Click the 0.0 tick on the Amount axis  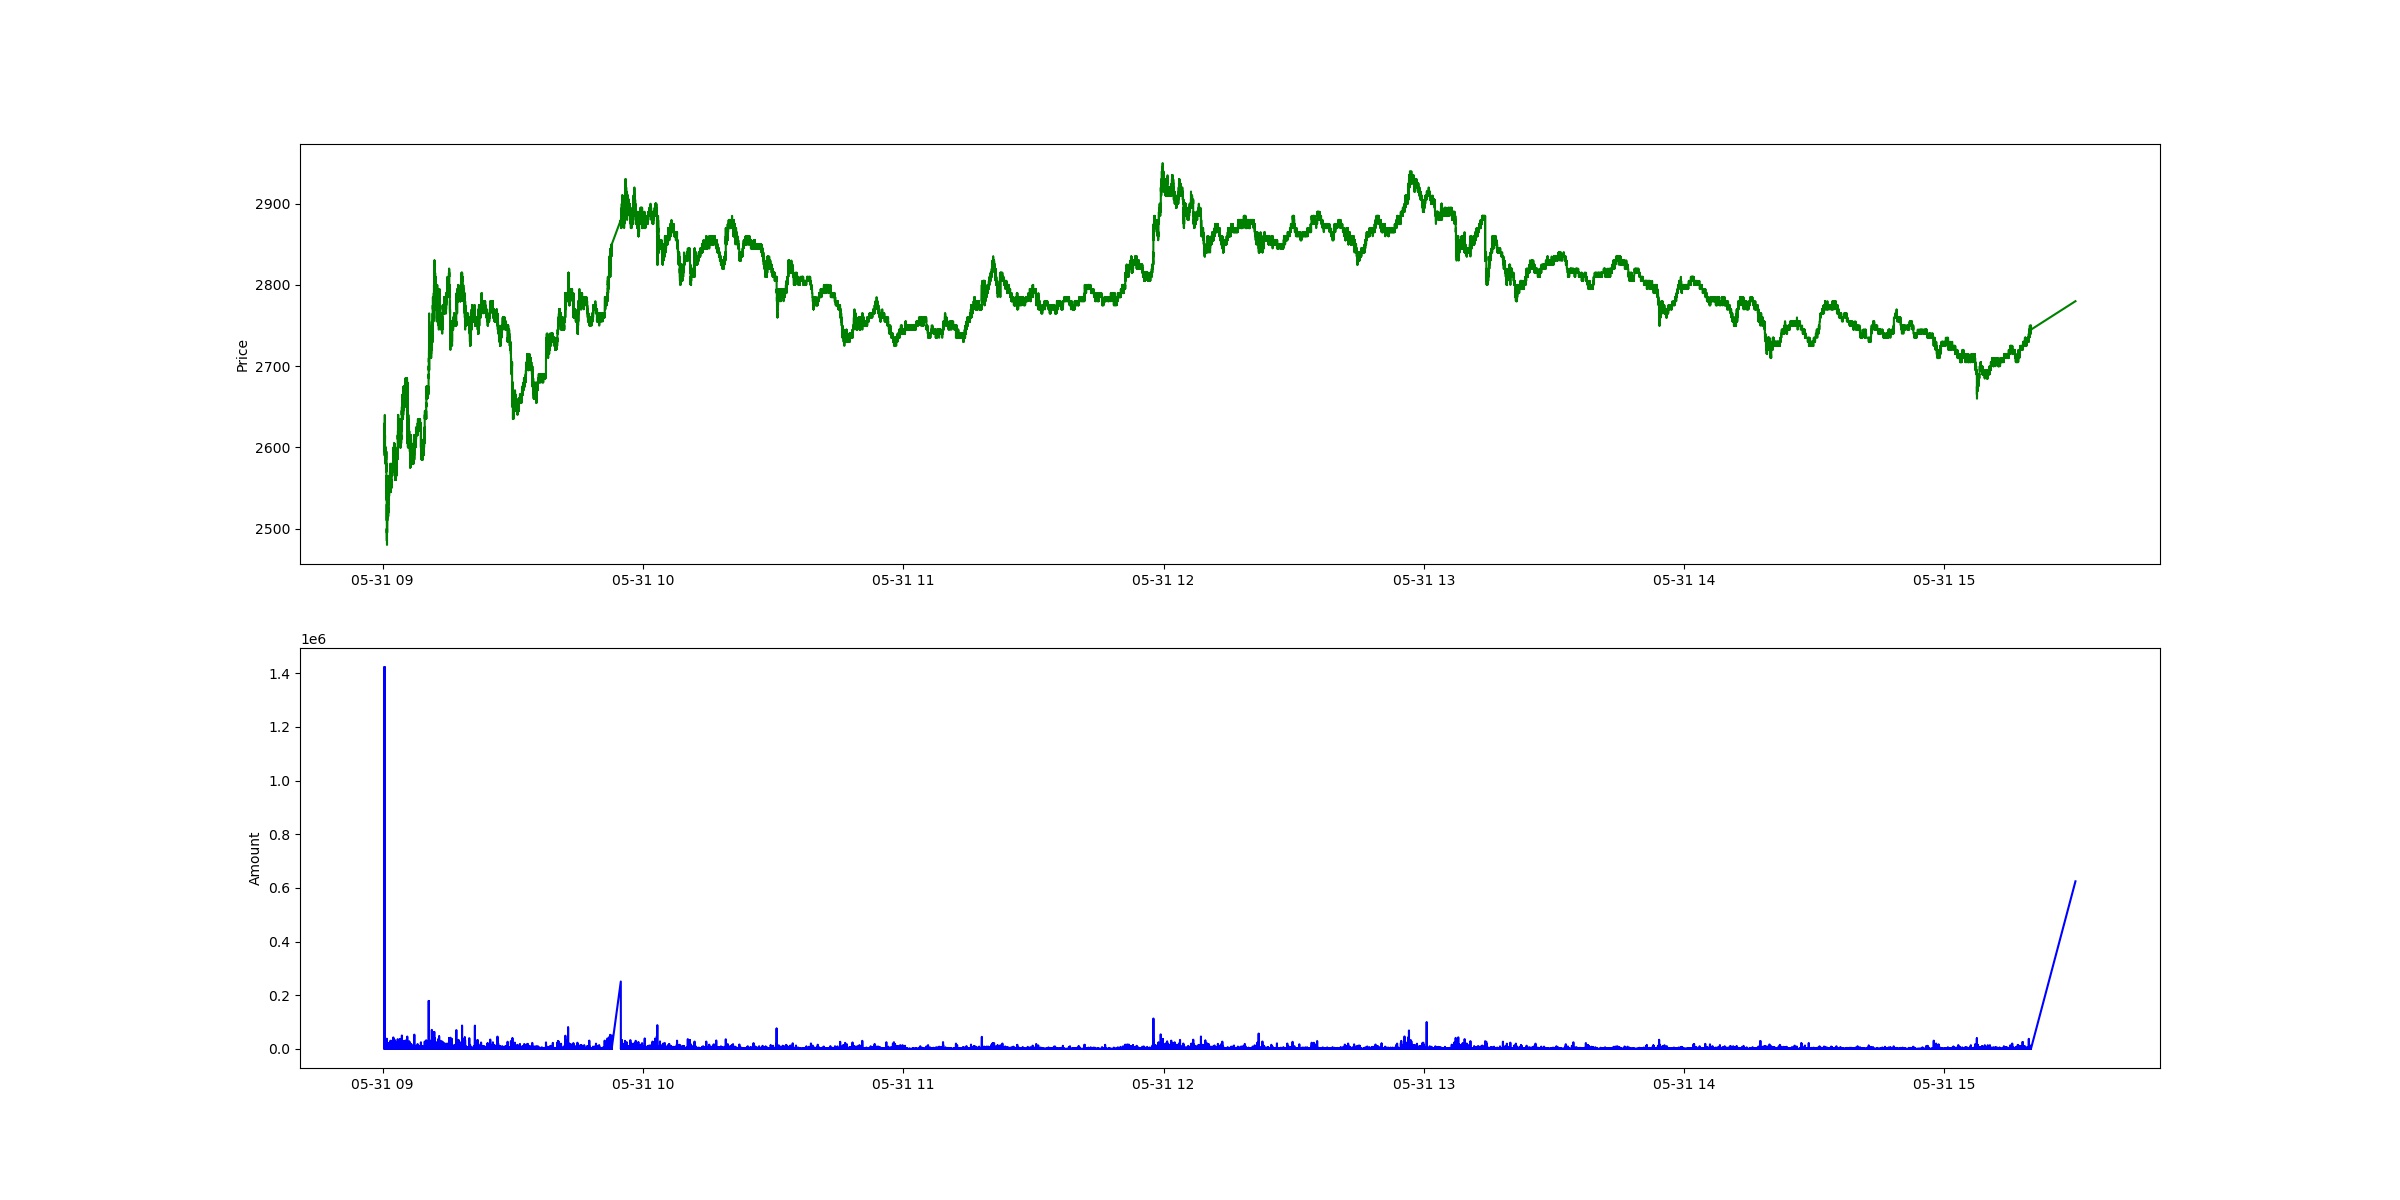[279, 1049]
